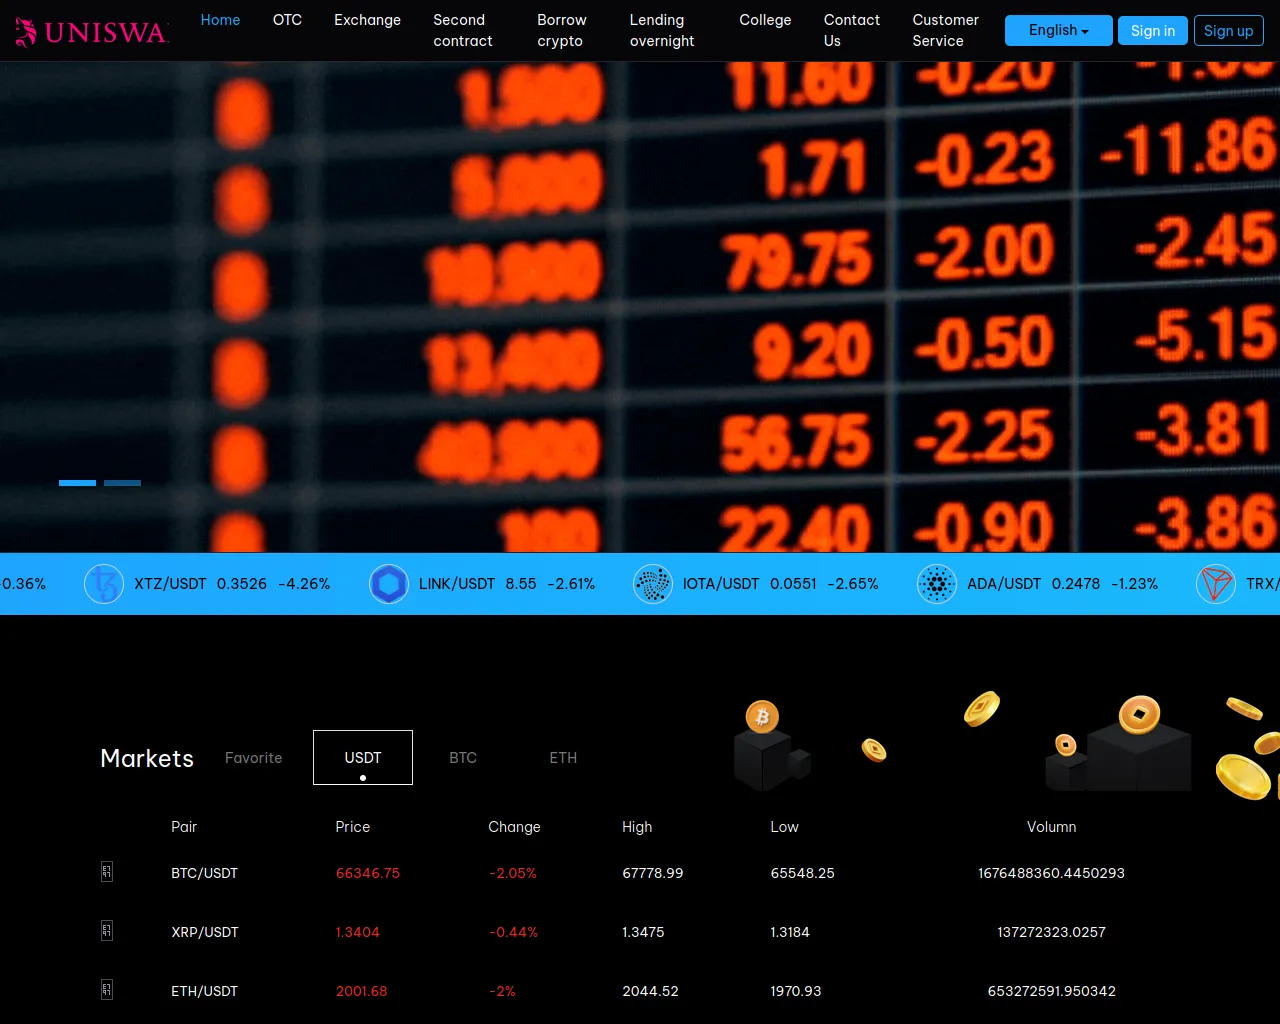This screenshot has height=1024, width=1280.
Task: Click XRP high value 1.3475
Action: click(643, 932)
